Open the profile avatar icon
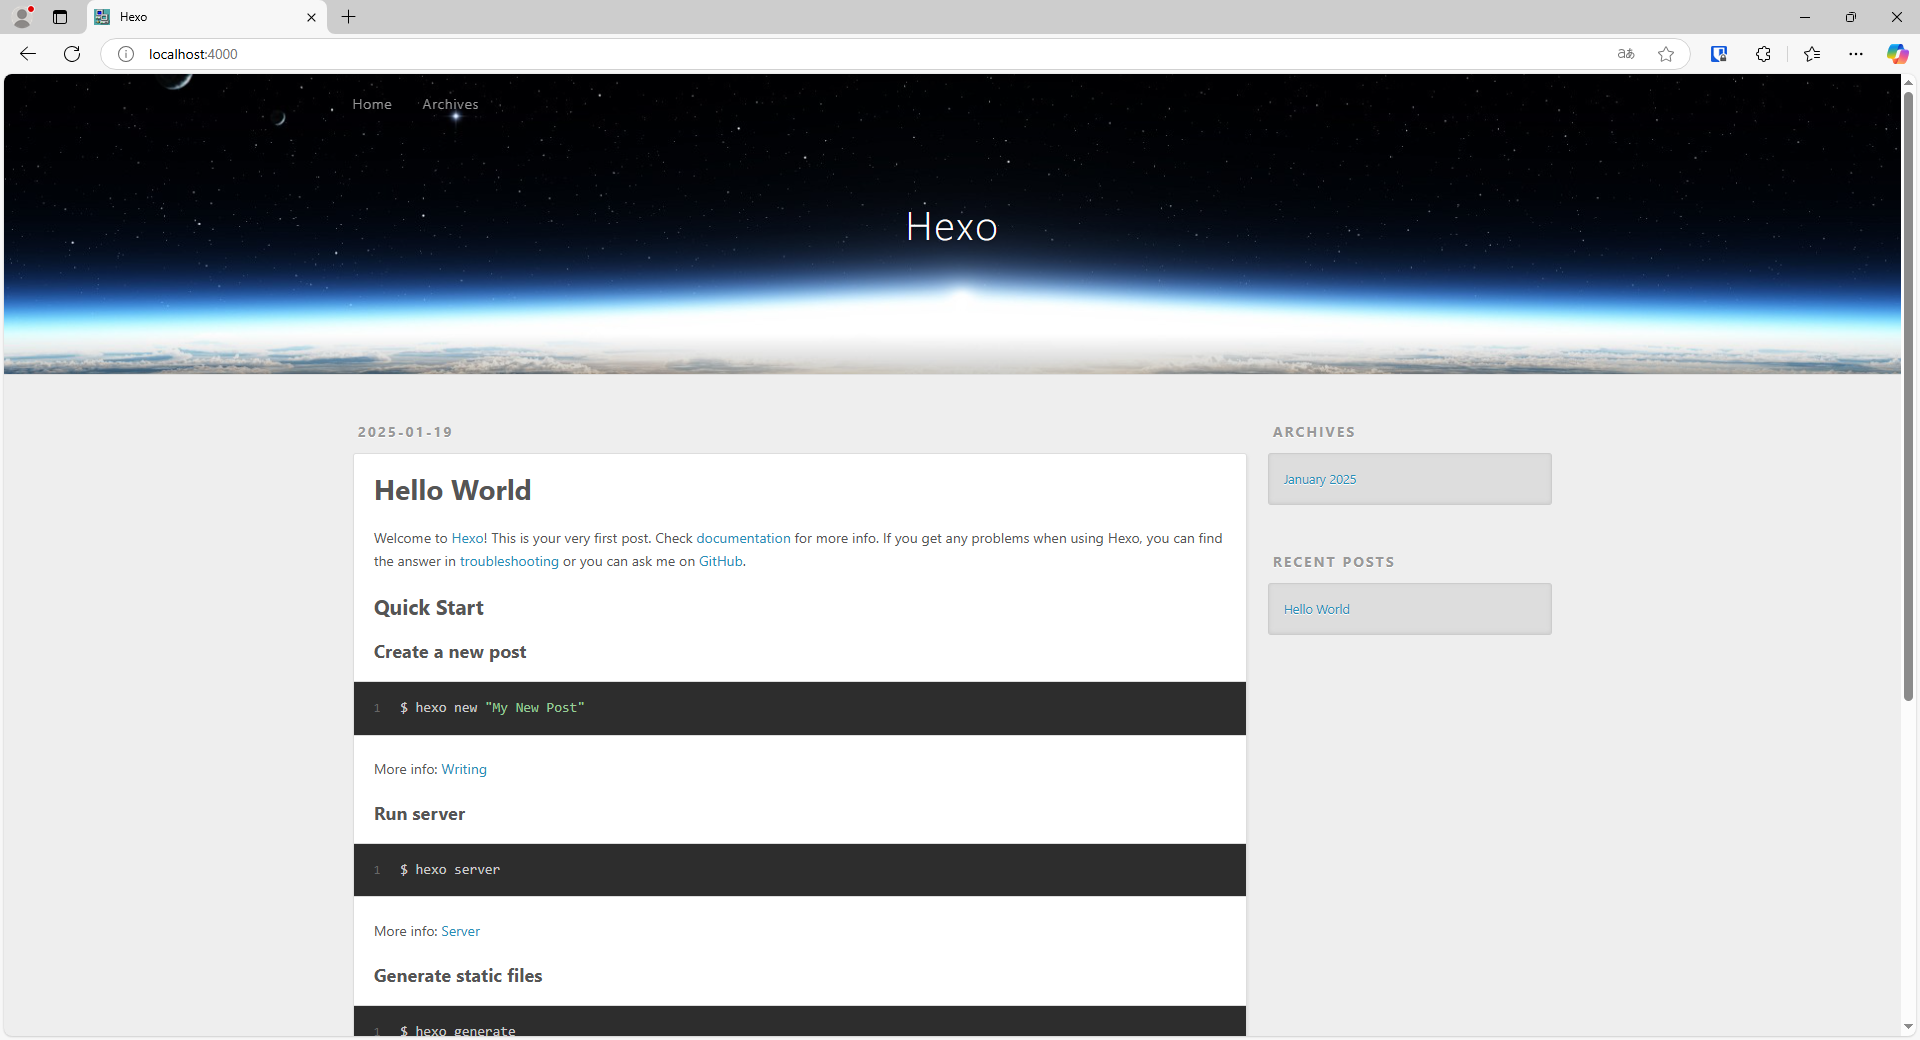 click(x=22, y=17)
